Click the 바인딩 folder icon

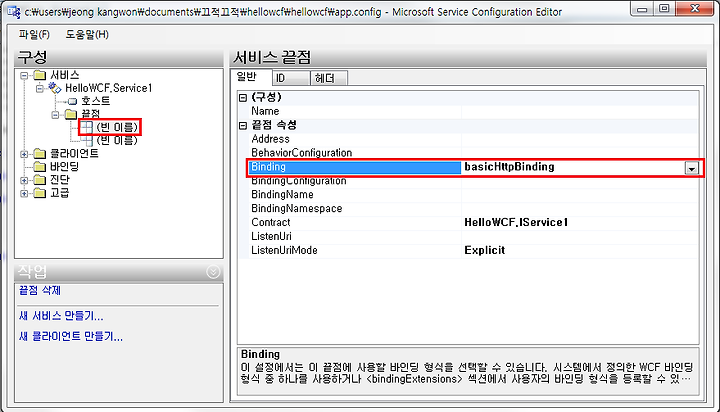point(40,166)
